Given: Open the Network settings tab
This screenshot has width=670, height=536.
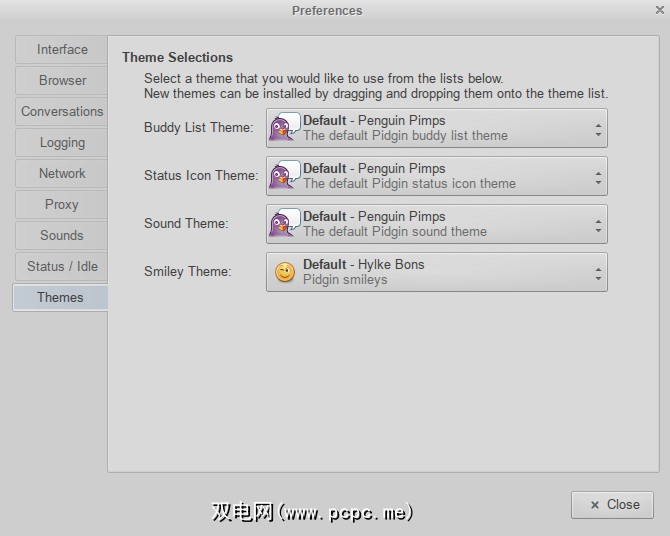Looking at the screenshot, I should point(62,174).
